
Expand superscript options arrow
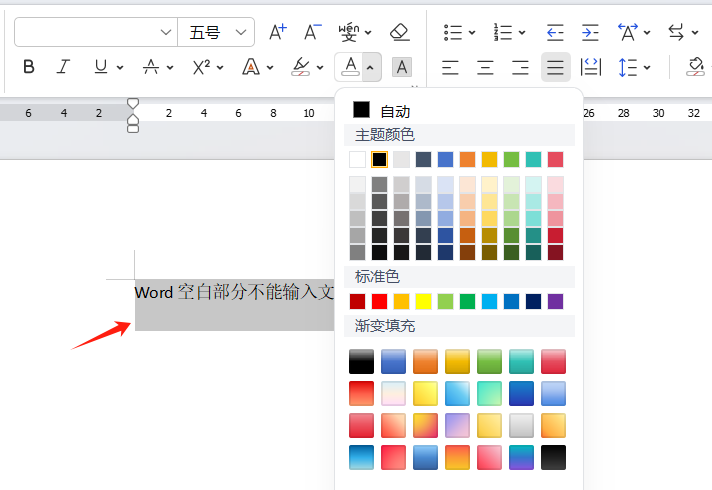tap(220, 68)
